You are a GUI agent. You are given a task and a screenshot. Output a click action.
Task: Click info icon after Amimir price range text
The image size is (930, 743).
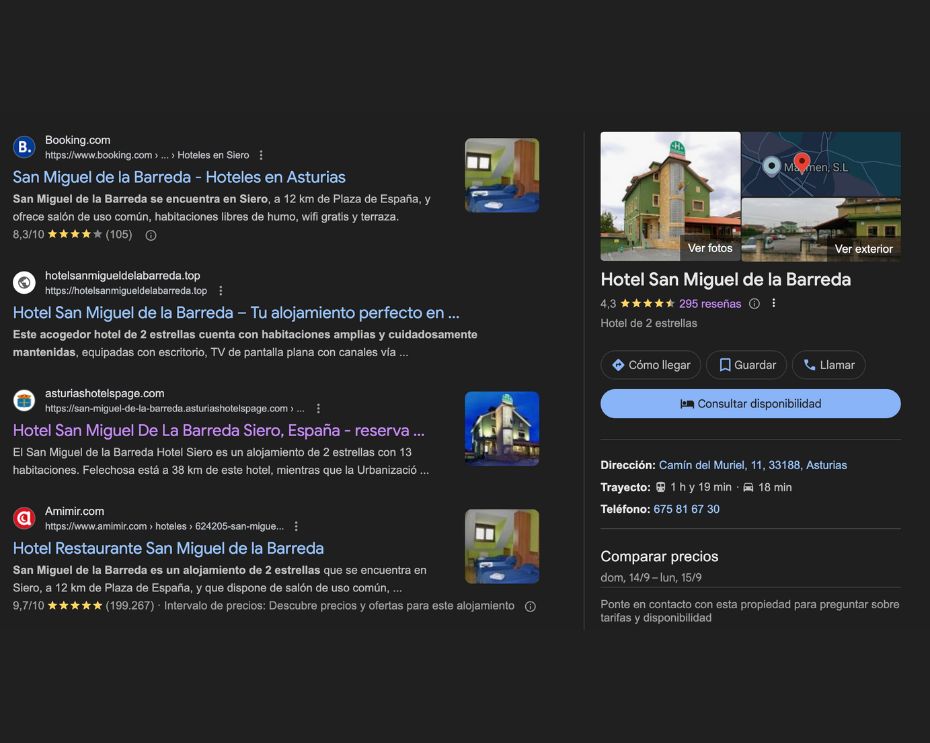click(530, 606)
